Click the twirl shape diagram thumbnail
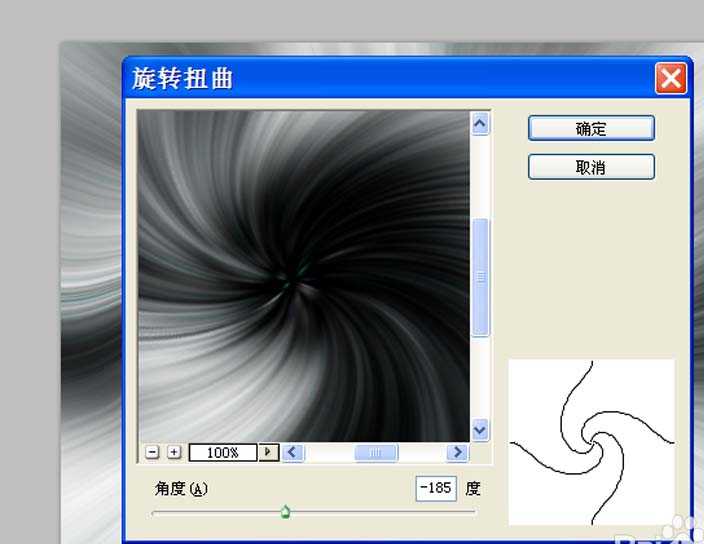The image size is (704, 544). [591, 442]
